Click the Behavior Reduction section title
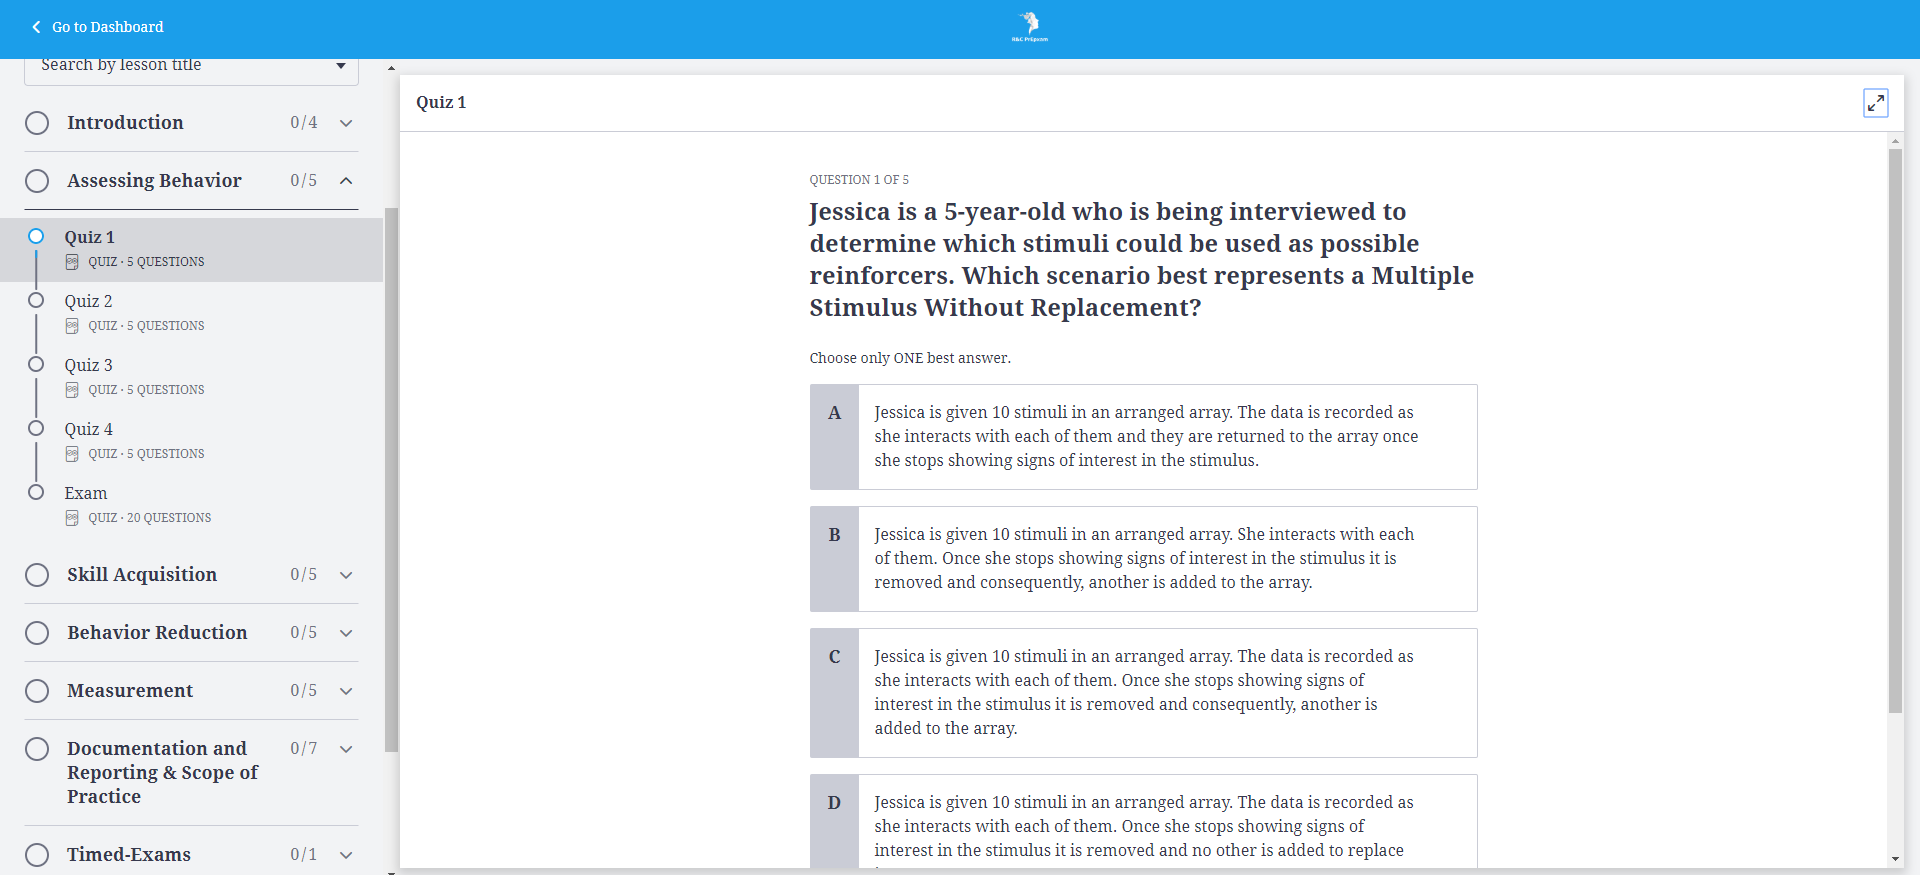 tap(157, 633)
